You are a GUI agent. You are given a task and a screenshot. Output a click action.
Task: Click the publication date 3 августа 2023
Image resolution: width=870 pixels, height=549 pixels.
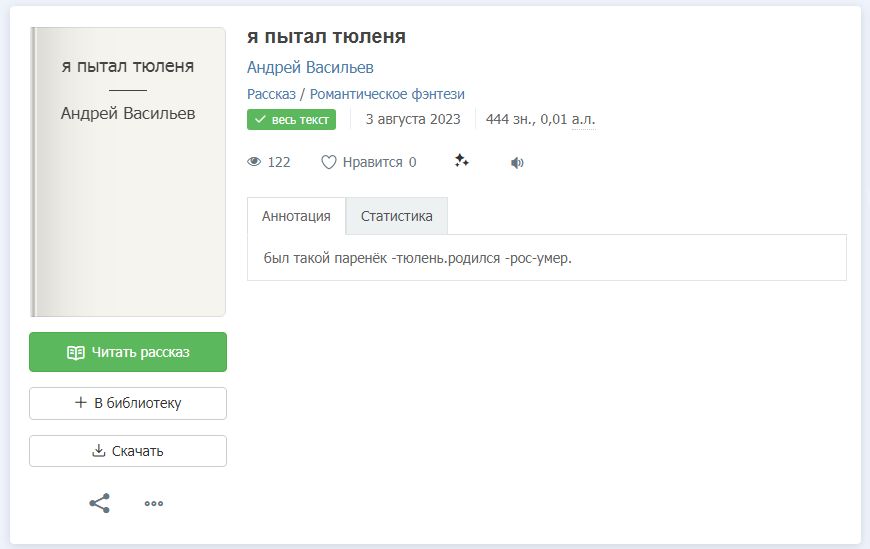(413, 120)
